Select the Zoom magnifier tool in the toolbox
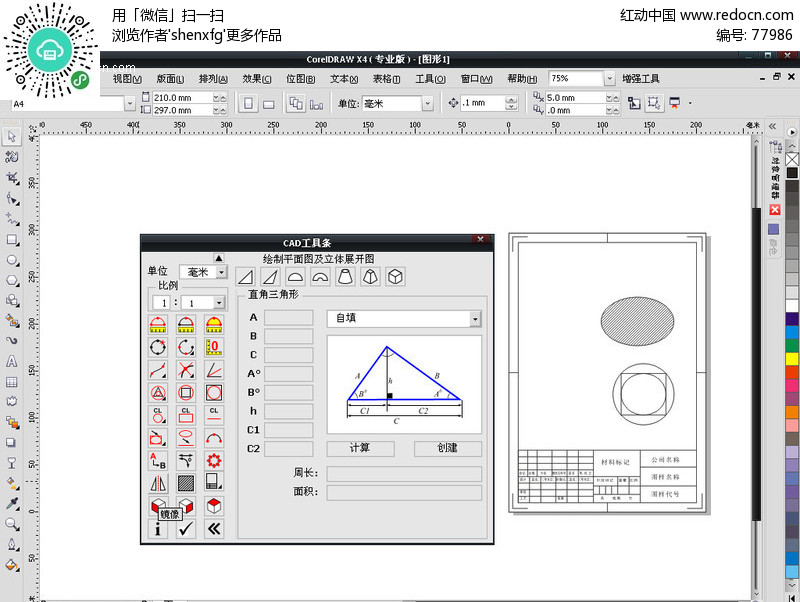800x602 pixels. [x=12, y=524]
